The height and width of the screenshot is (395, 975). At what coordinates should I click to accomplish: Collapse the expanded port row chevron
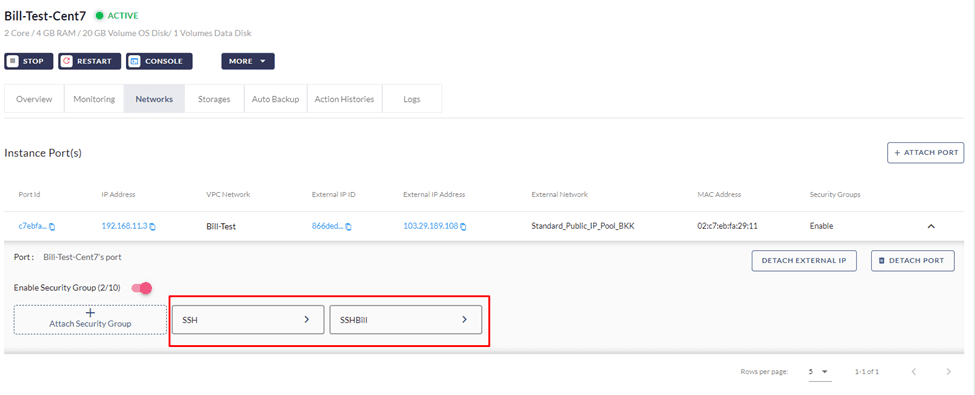point(931,226)
